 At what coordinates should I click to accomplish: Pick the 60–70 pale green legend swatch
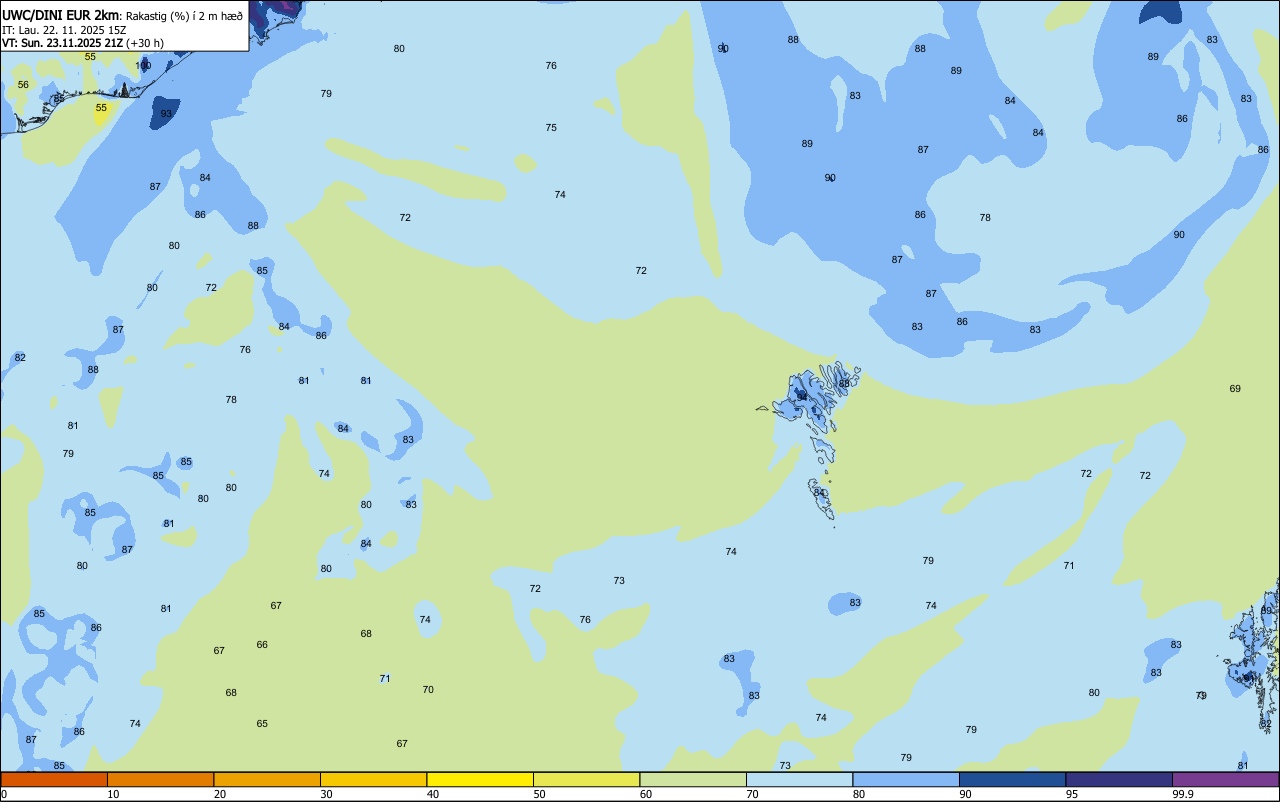click(693, 779)
